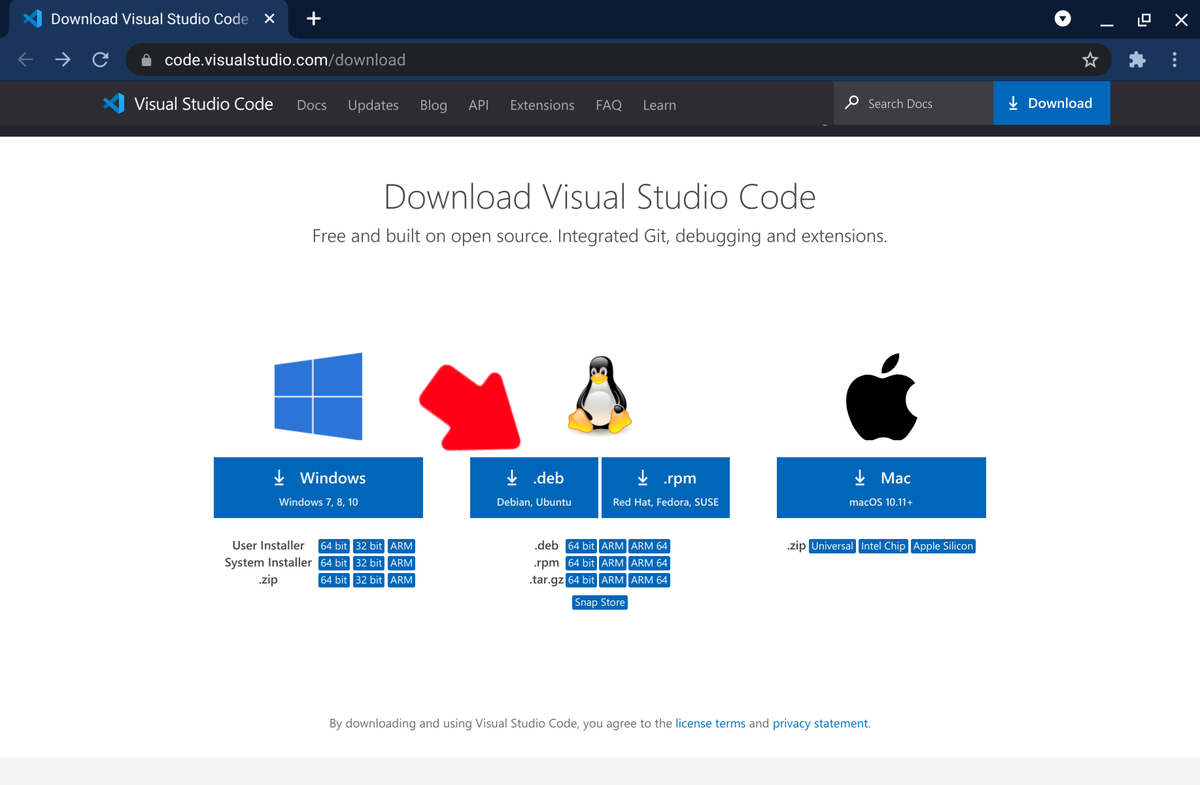Click the Linux Tux penguin image
1200x785 pixels.
pyautogui.click(x=600, y=395)
